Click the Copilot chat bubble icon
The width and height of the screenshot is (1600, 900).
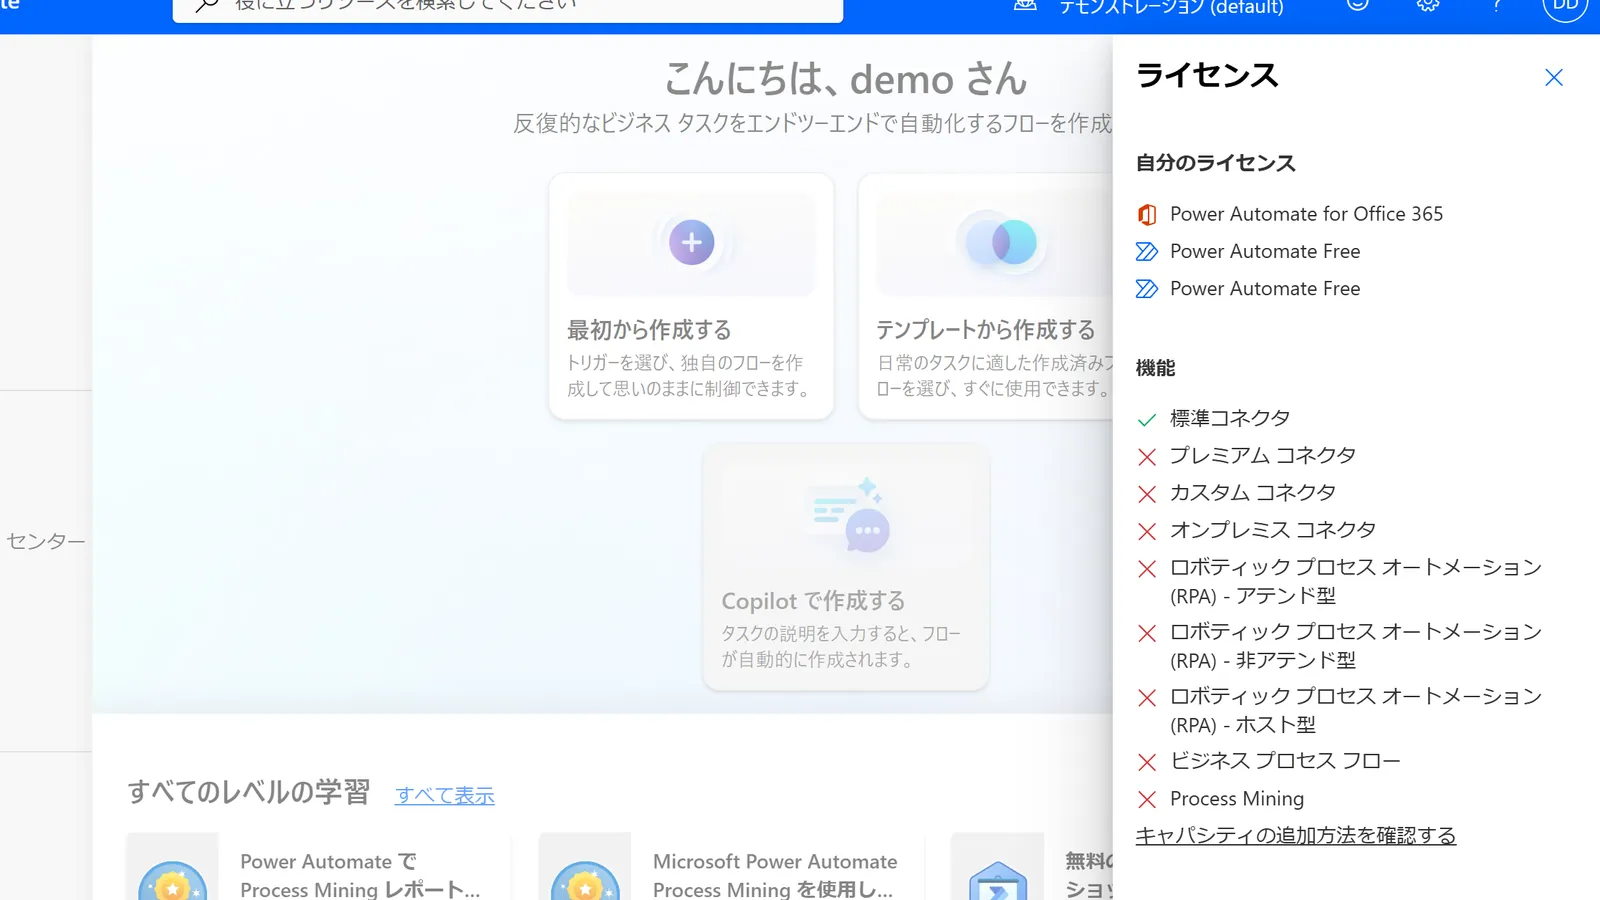[867, 529]
